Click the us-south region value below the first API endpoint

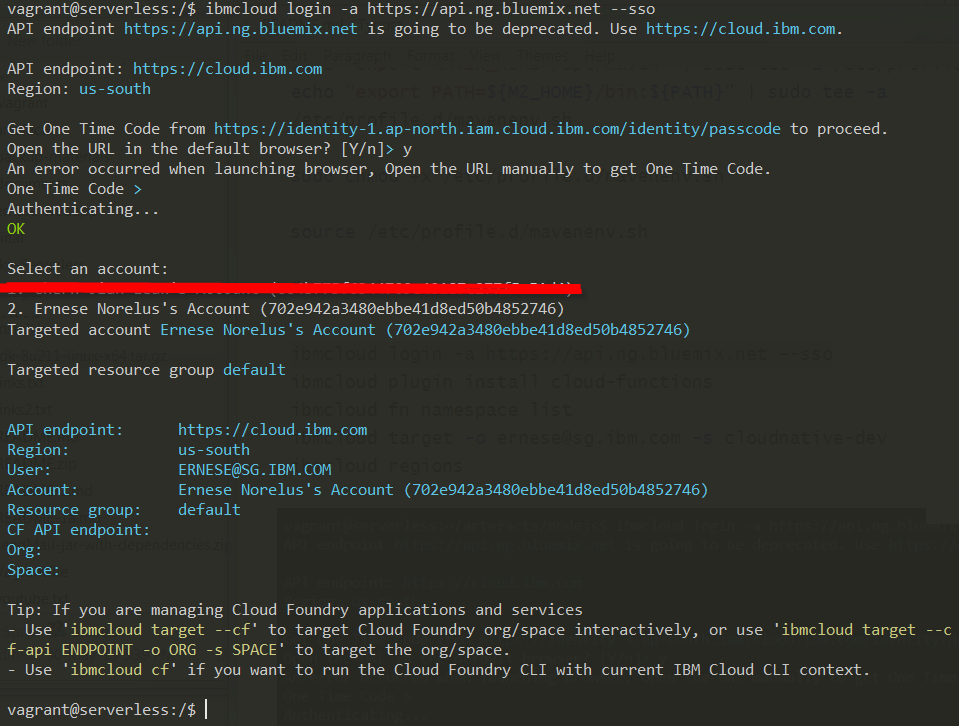(115, 89)
